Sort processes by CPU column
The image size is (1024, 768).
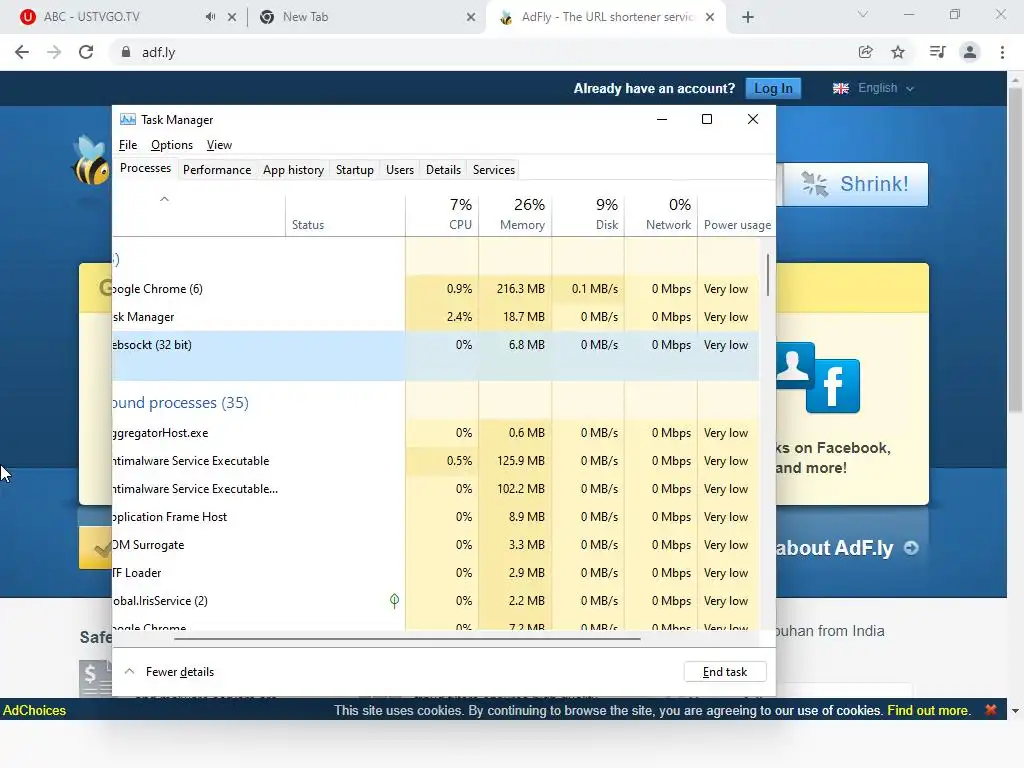(x=442, y=214)
